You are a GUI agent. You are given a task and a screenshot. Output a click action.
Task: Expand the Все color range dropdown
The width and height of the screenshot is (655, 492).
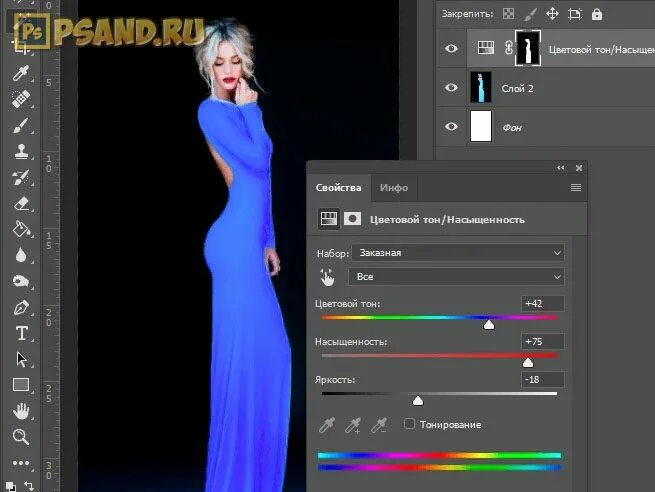[x=457, y=276]
